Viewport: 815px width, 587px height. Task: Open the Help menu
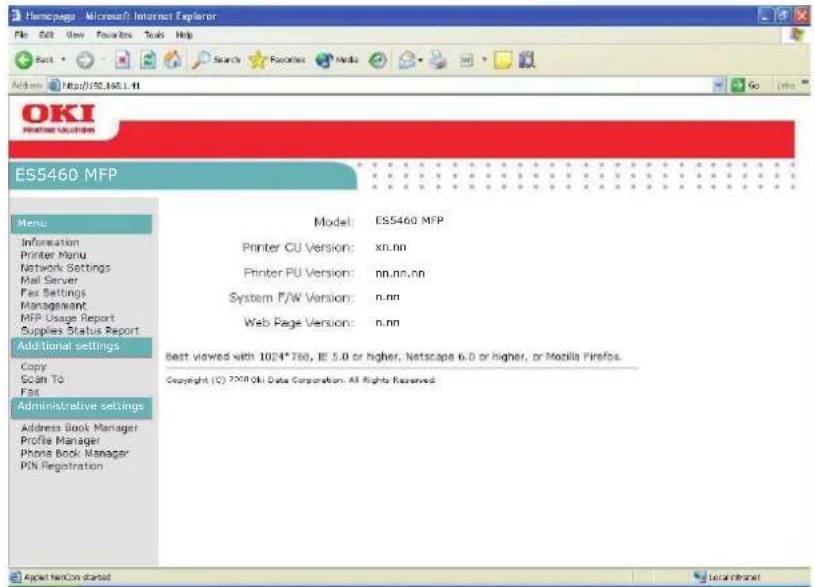(184, 35)
